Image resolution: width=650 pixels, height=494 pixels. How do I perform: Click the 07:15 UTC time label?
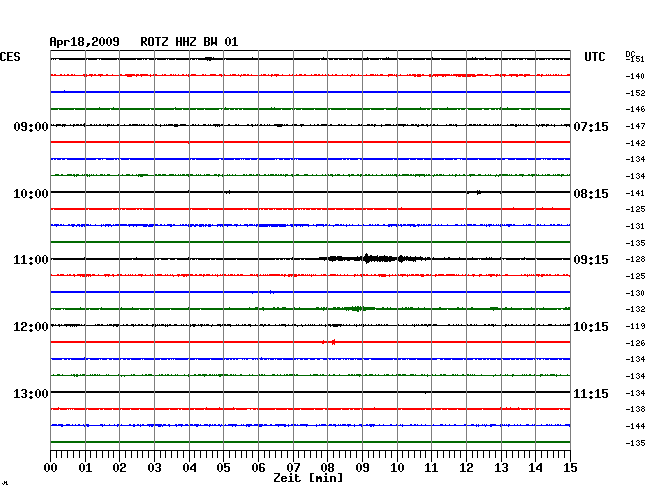pyautogui.click(x=591, y=126)
